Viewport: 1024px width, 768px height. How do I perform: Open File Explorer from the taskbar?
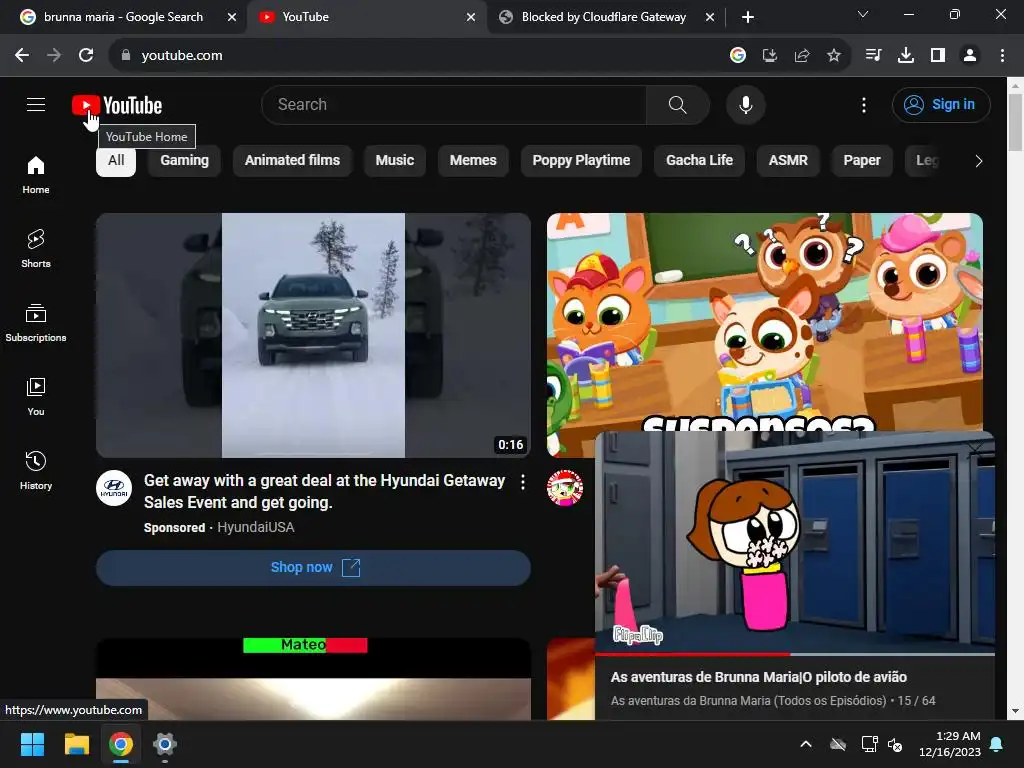(x=76, y=744)
